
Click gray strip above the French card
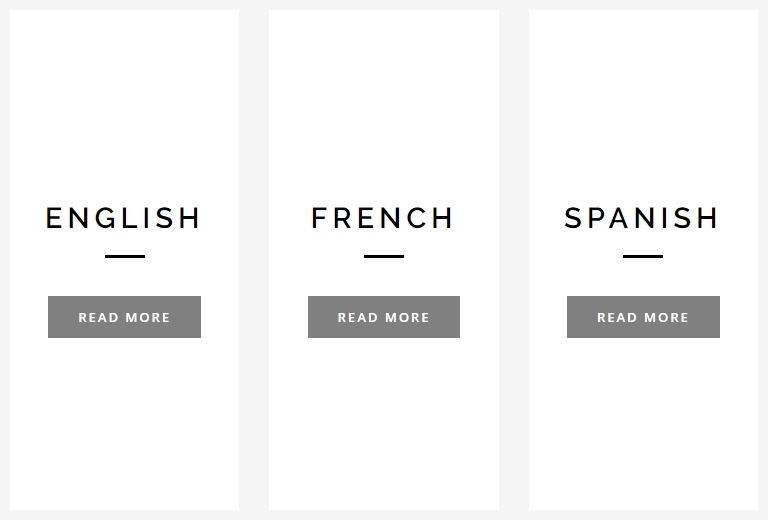click(x=384, y=5)
